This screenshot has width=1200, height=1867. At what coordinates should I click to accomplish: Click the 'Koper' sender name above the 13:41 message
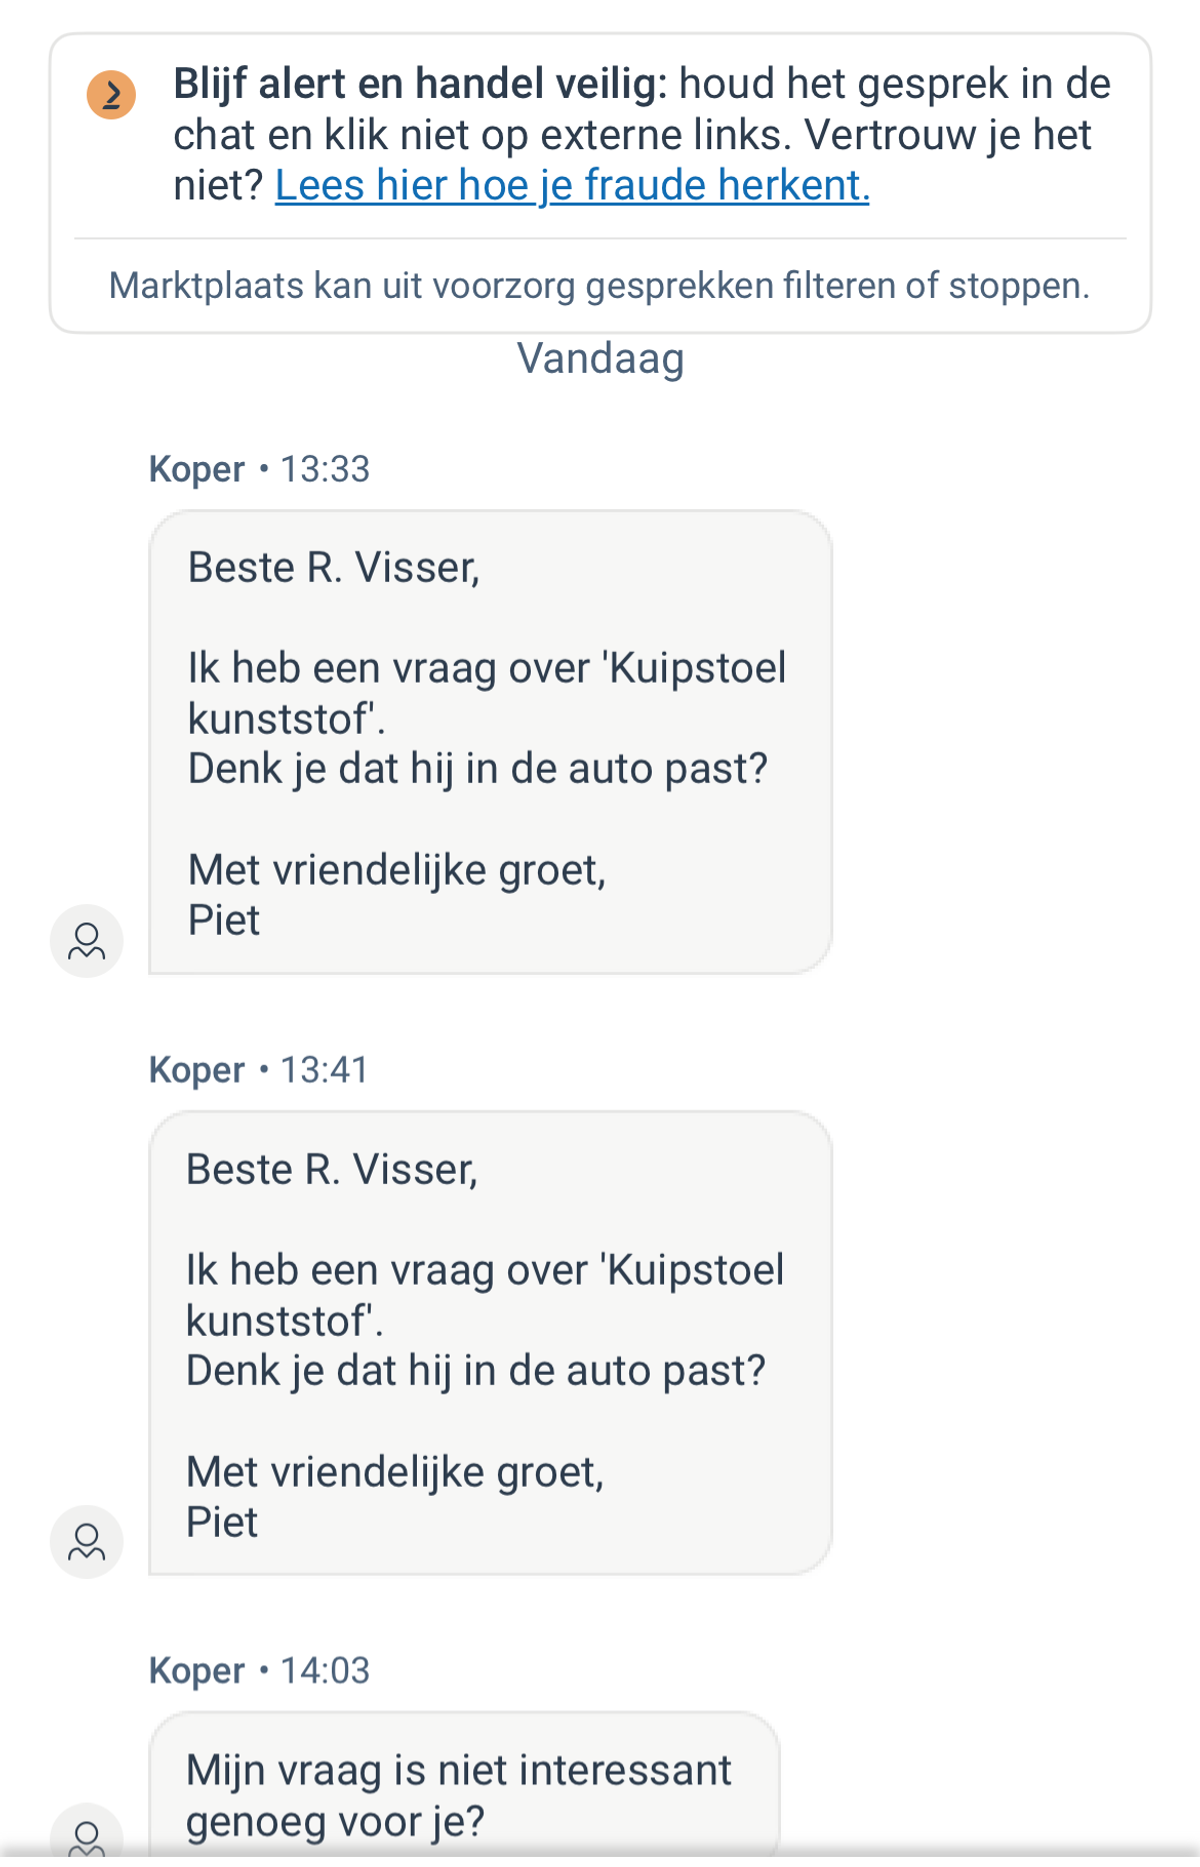(197, 1070)
